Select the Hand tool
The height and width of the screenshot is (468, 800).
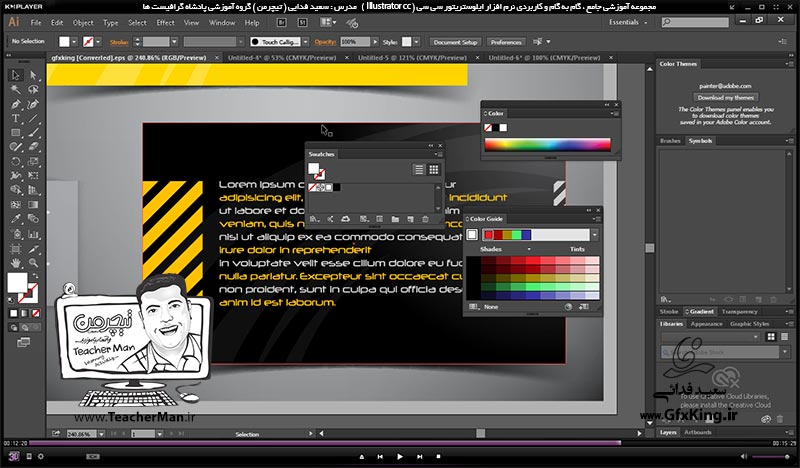point(16,263)
